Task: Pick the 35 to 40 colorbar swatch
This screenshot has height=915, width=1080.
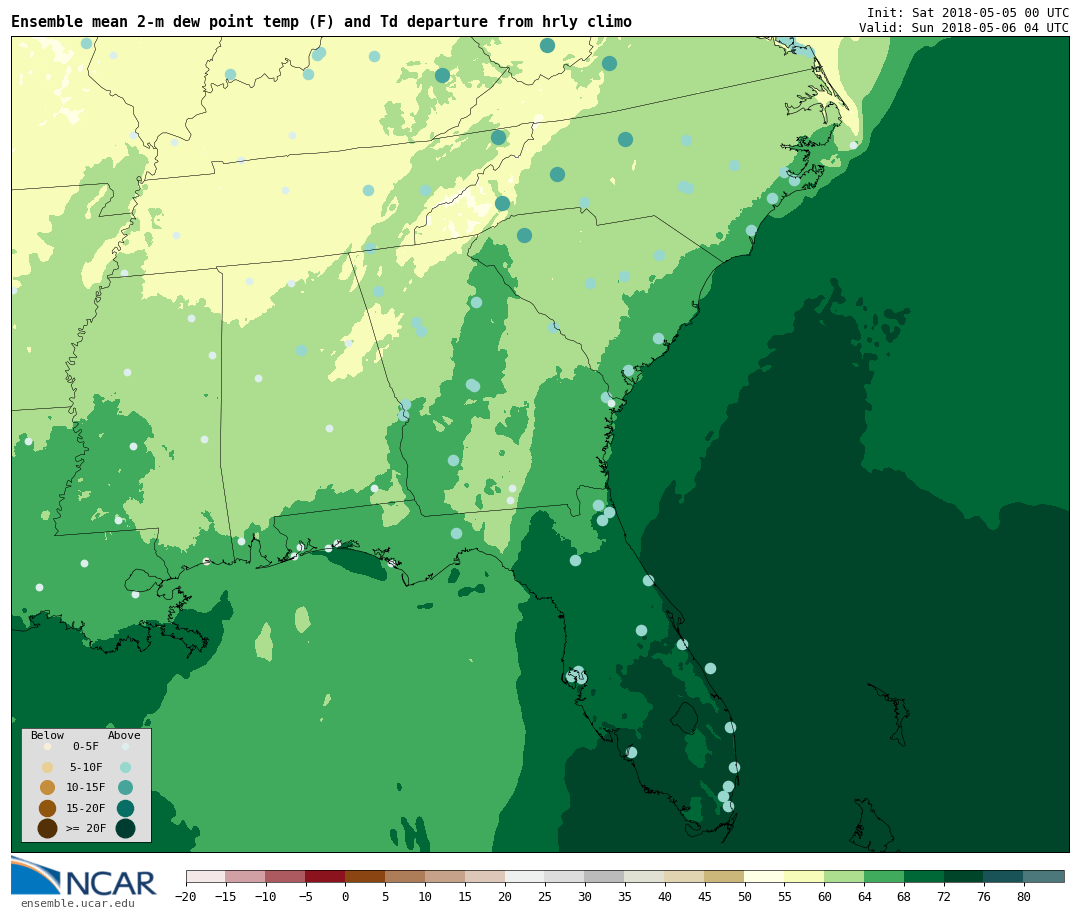Action: [645, 876]
